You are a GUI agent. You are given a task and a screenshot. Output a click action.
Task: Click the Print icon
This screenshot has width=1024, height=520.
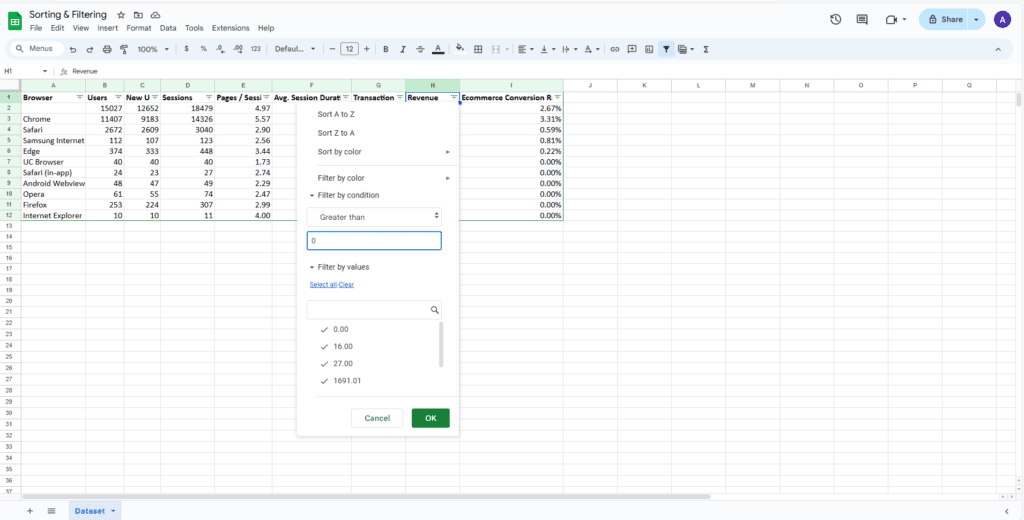107,49
